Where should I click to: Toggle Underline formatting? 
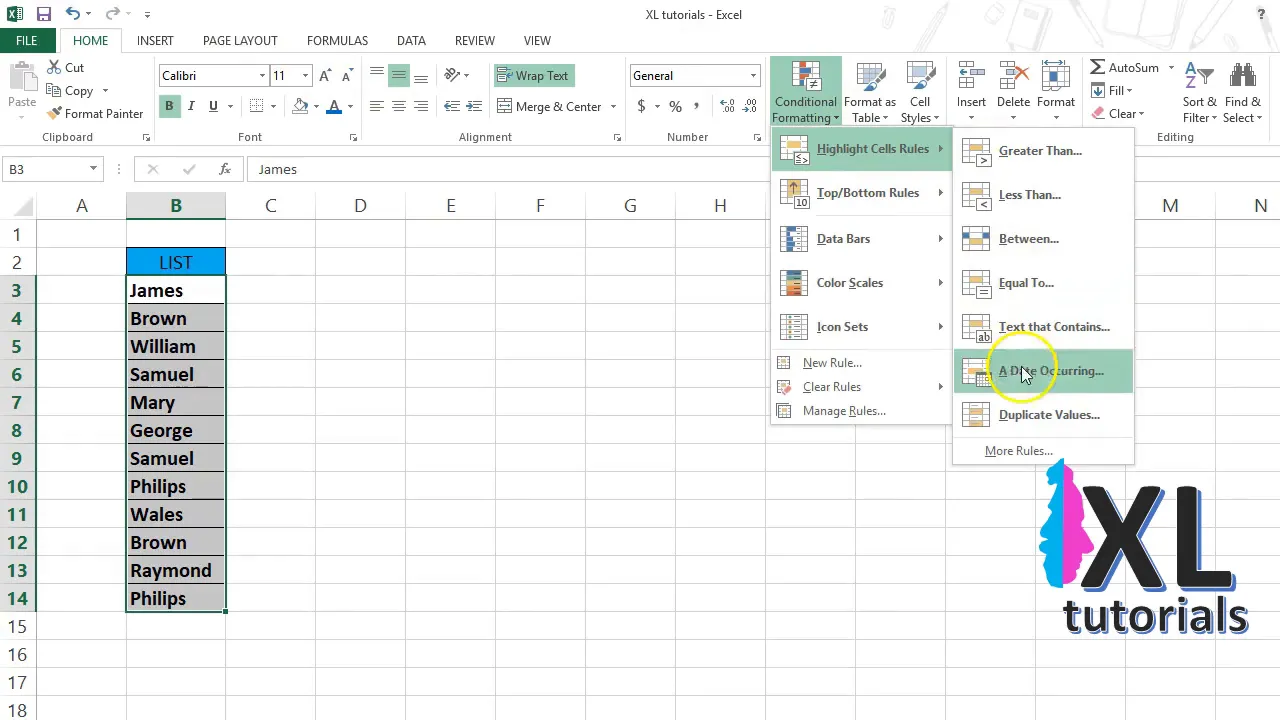click(x=213, y=107)
